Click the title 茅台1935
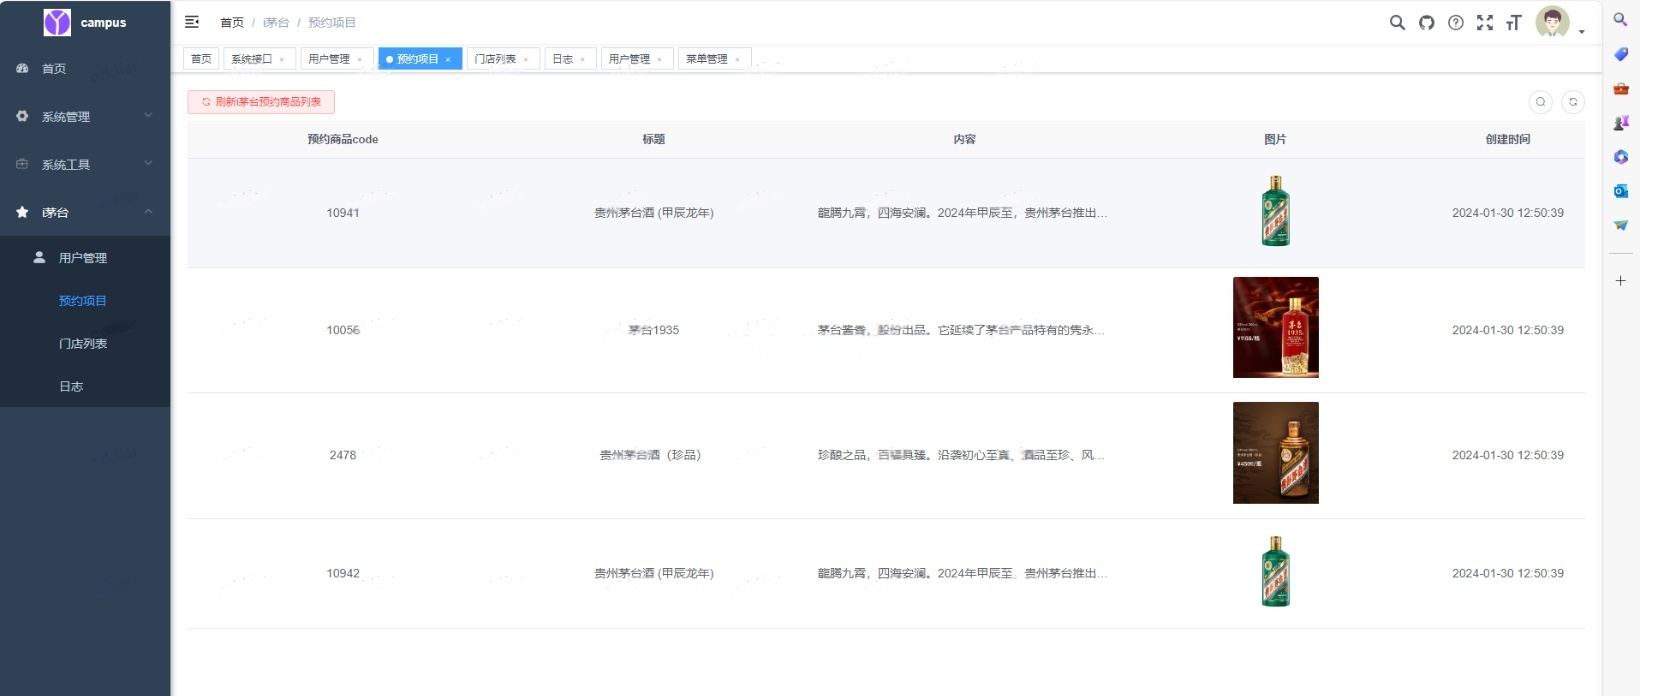This screenshot has width=1661, height=696. [x=654, y=330]
